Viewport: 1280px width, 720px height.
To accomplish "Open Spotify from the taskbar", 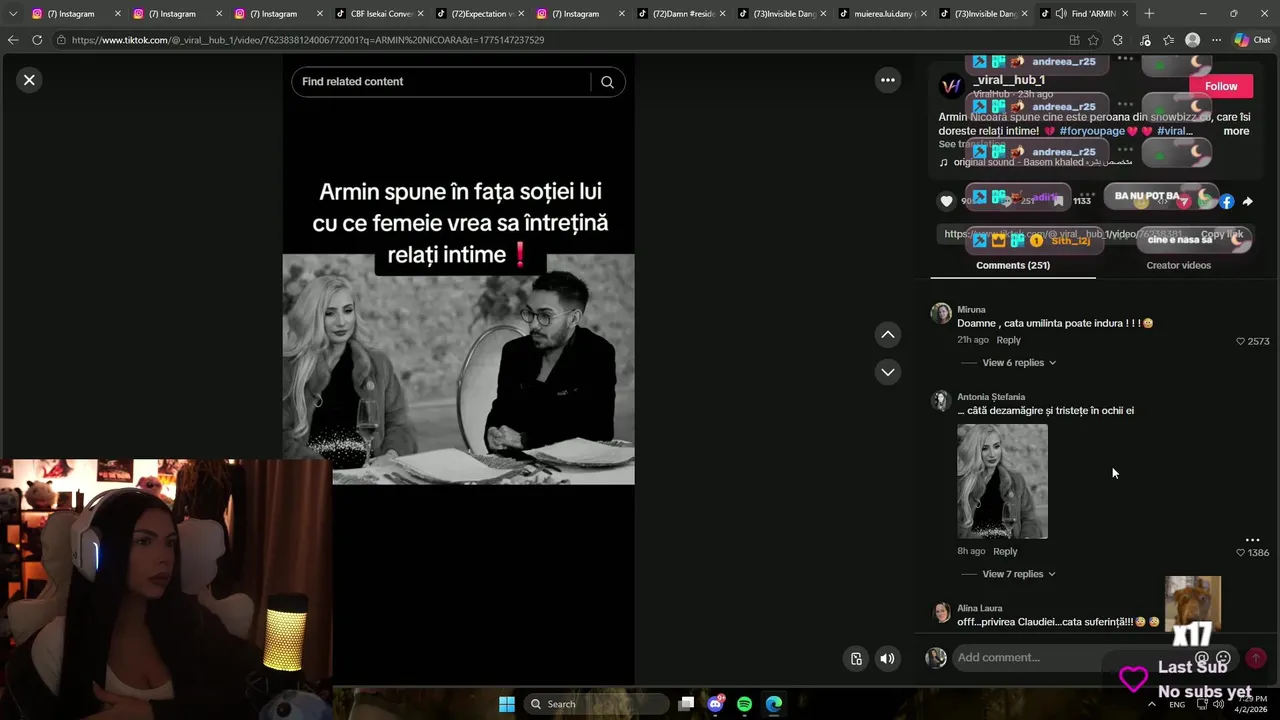I will [745, 704].
